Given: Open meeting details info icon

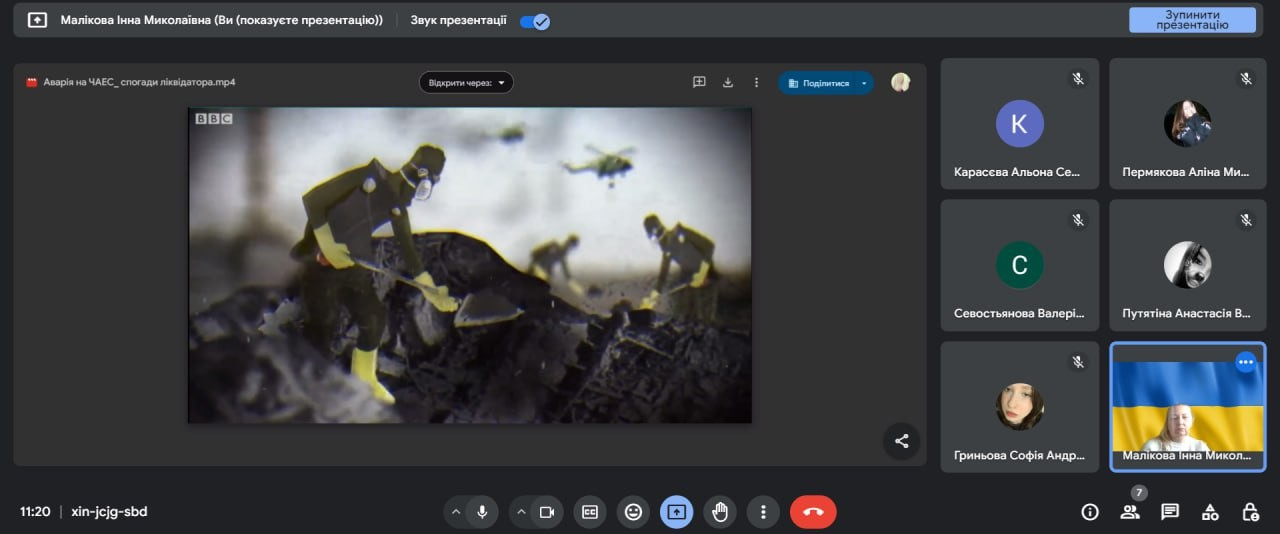Looking at the screenshot, I should click(1090, 512).
